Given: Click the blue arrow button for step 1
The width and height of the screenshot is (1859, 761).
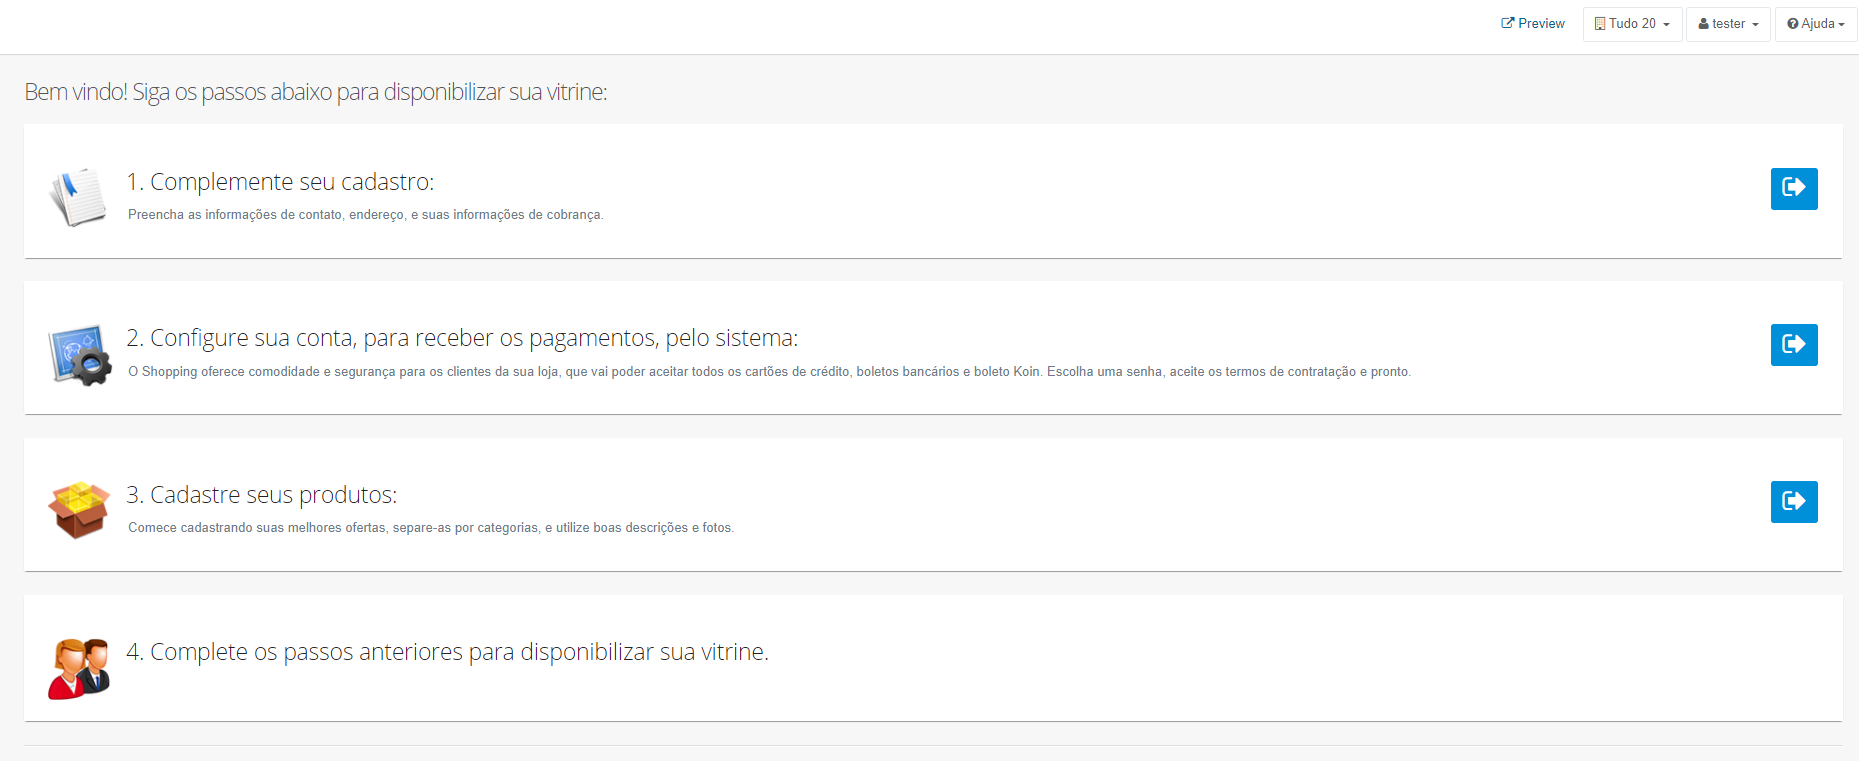Looking at the screenshot, I should click(1794, 189).
